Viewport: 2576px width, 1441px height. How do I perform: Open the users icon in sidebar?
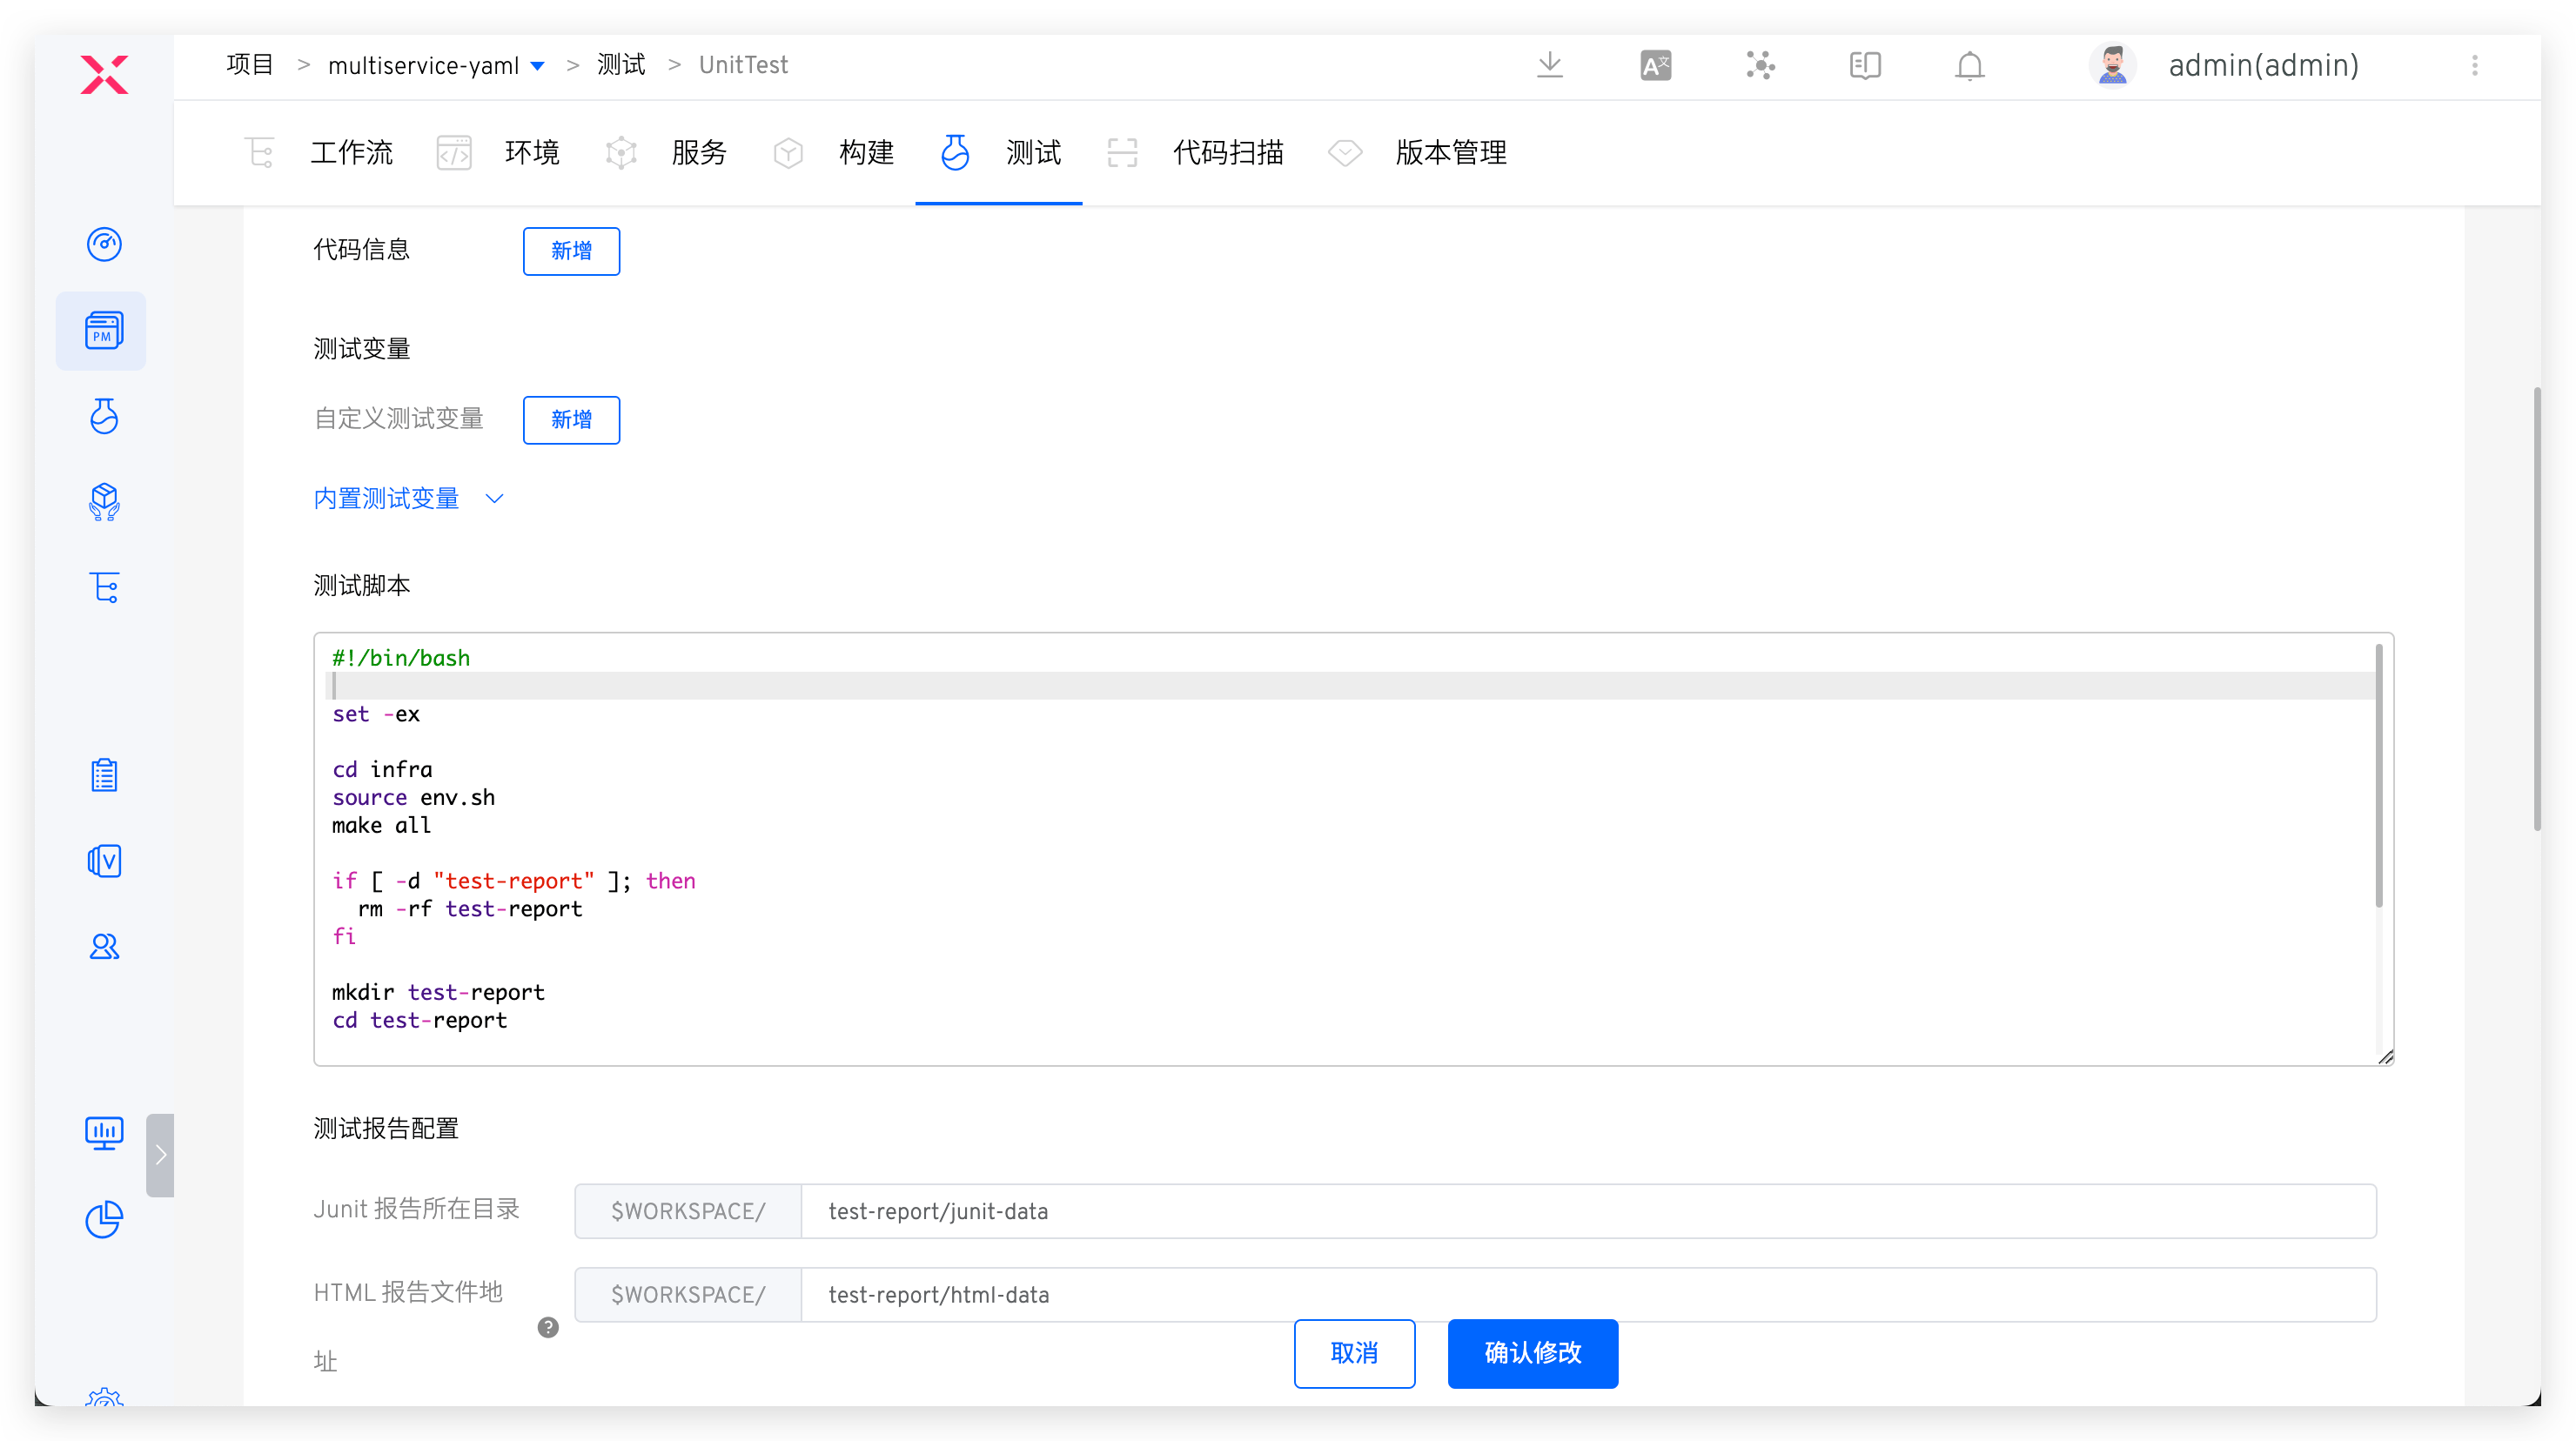click(104, 946)
